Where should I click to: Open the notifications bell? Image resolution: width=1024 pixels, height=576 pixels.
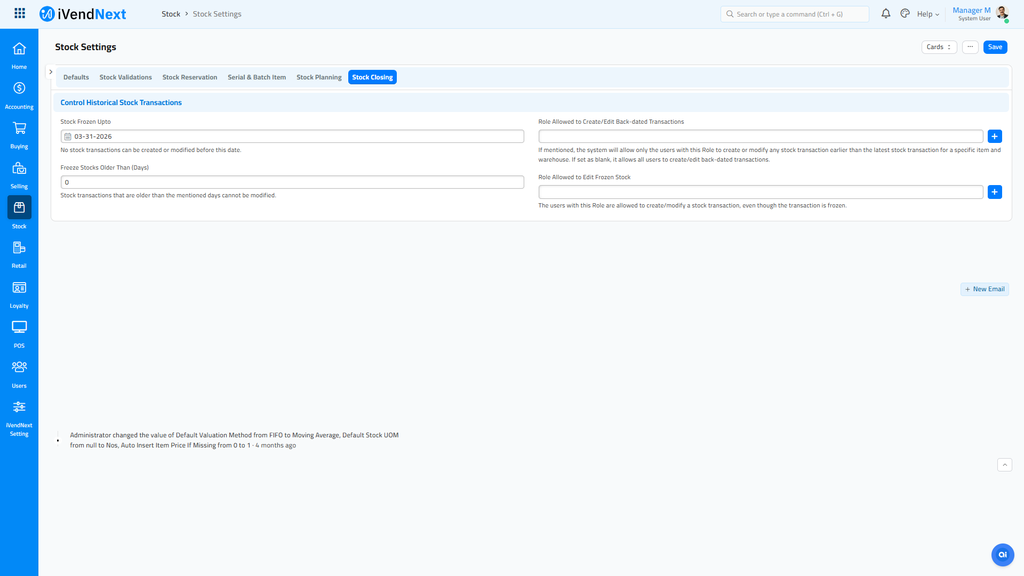point(885,14)
